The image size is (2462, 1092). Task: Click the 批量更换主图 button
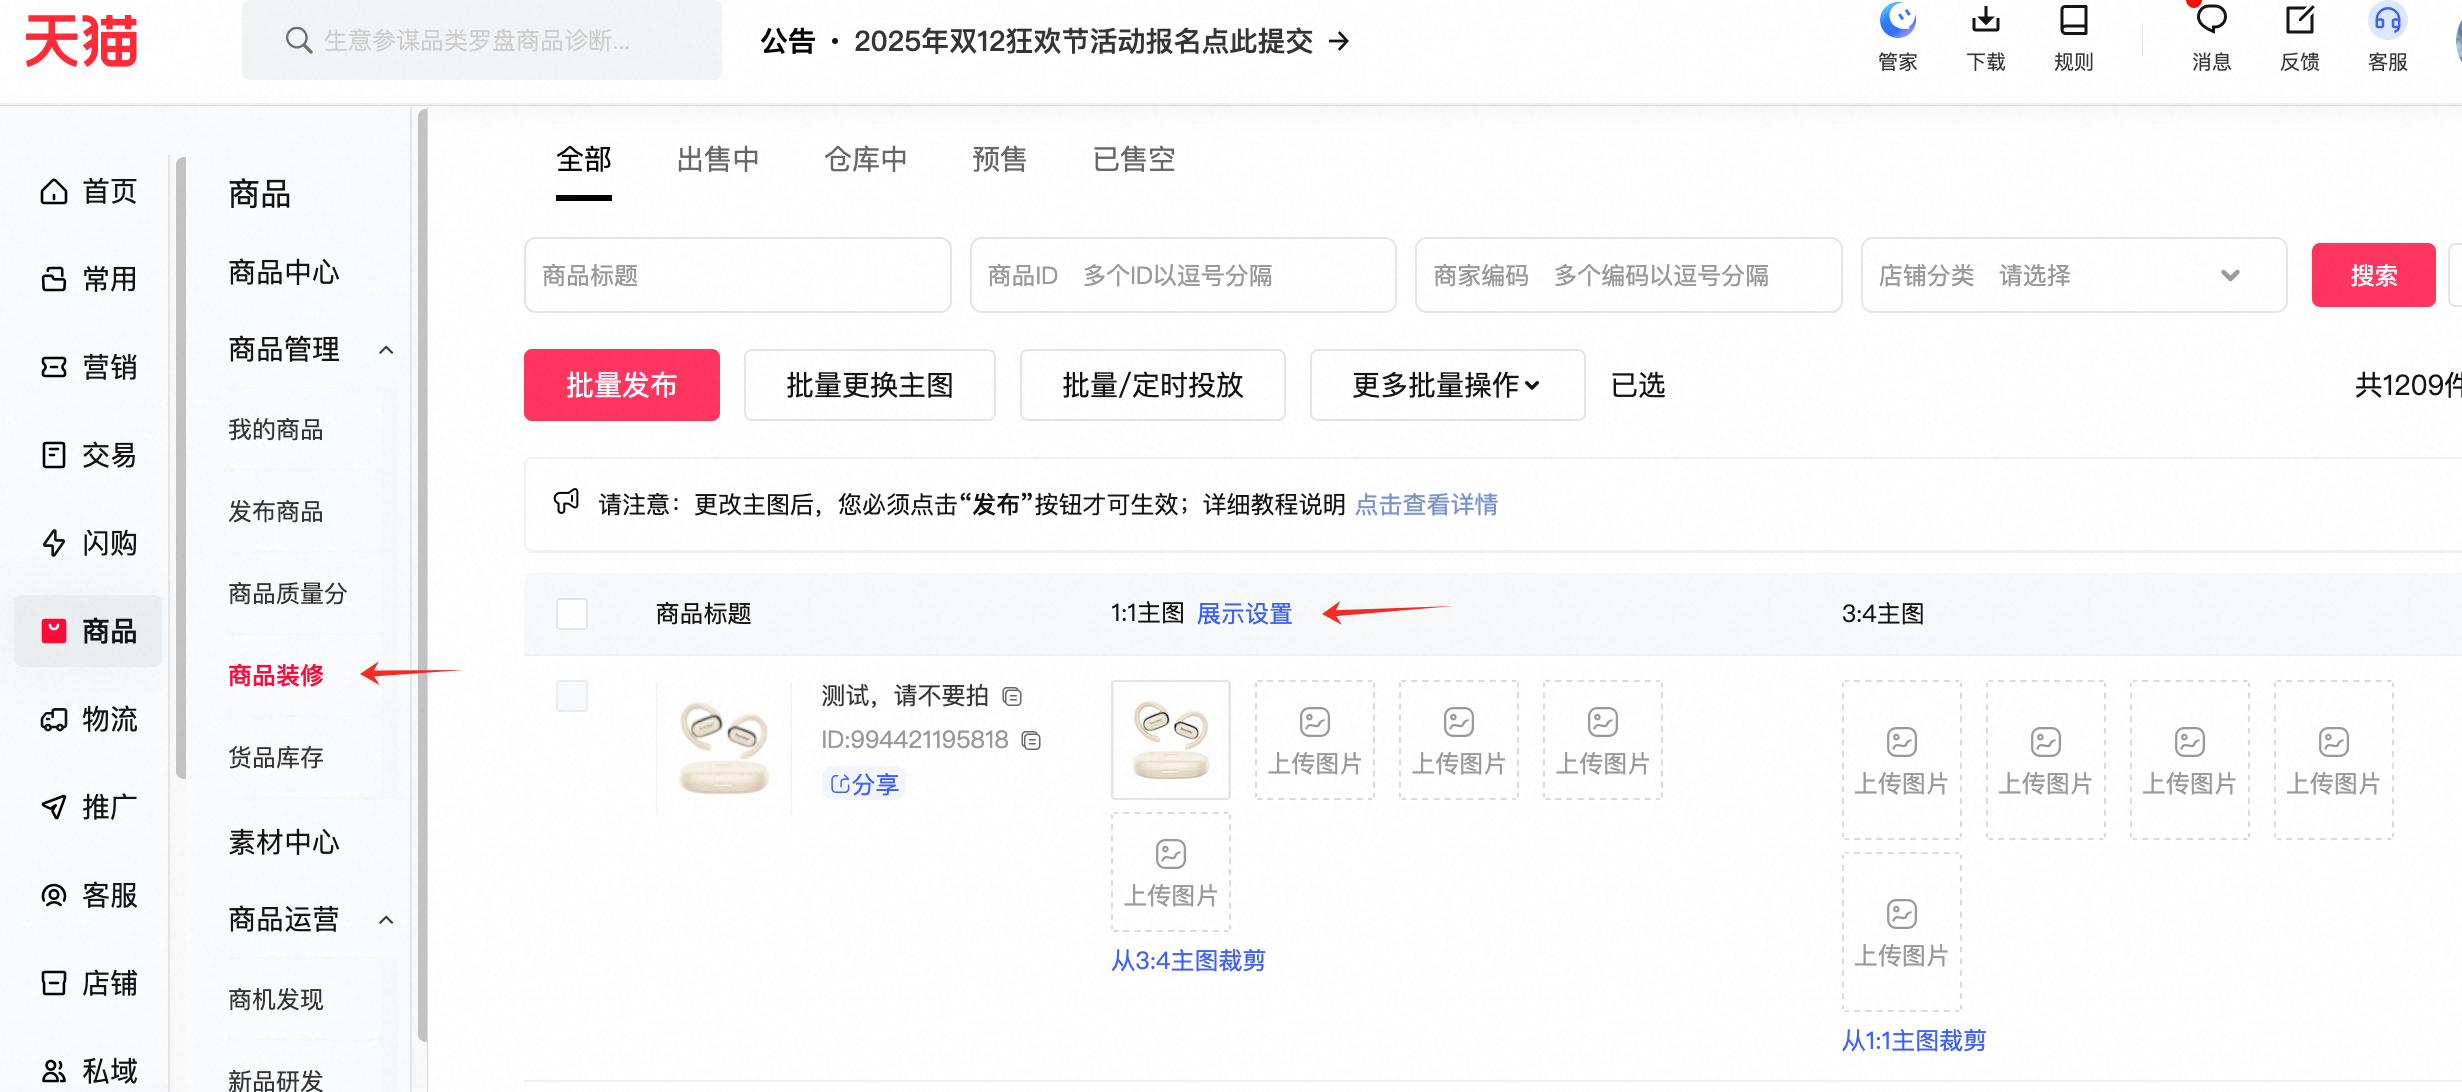pos(869,385)
